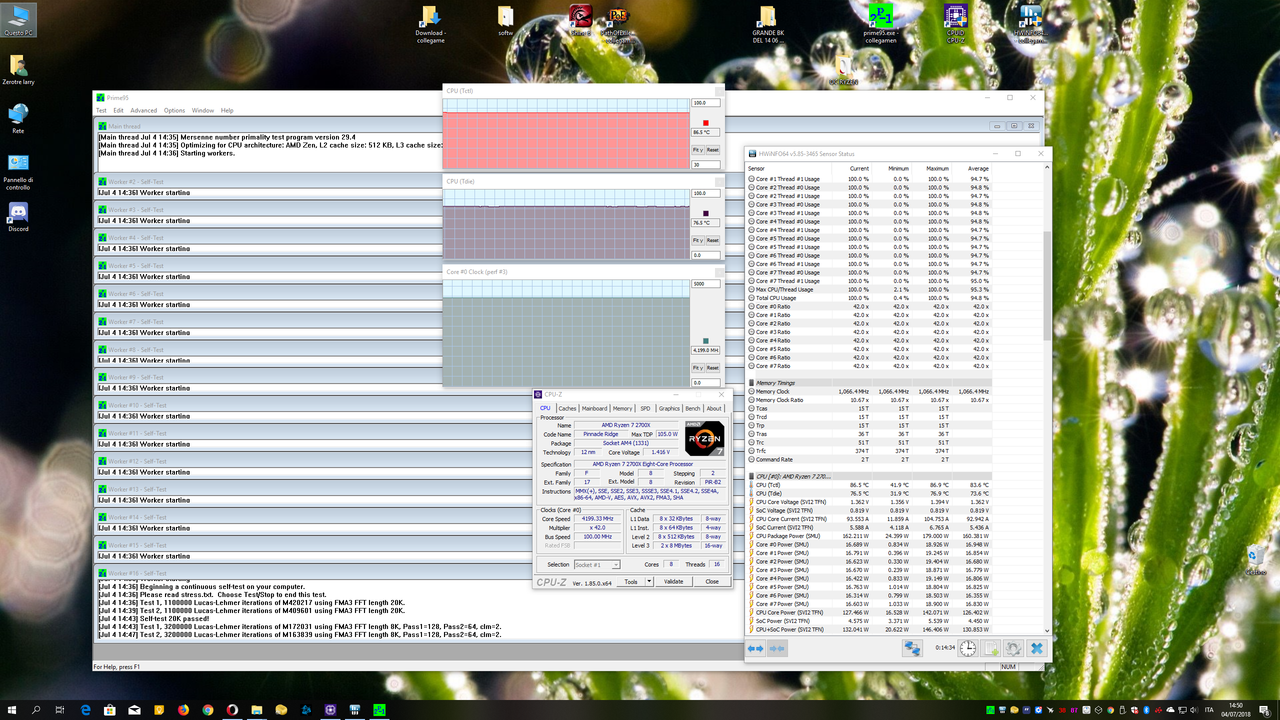Switch to Caches tab in CPU-Z

[x=567, y=408]
